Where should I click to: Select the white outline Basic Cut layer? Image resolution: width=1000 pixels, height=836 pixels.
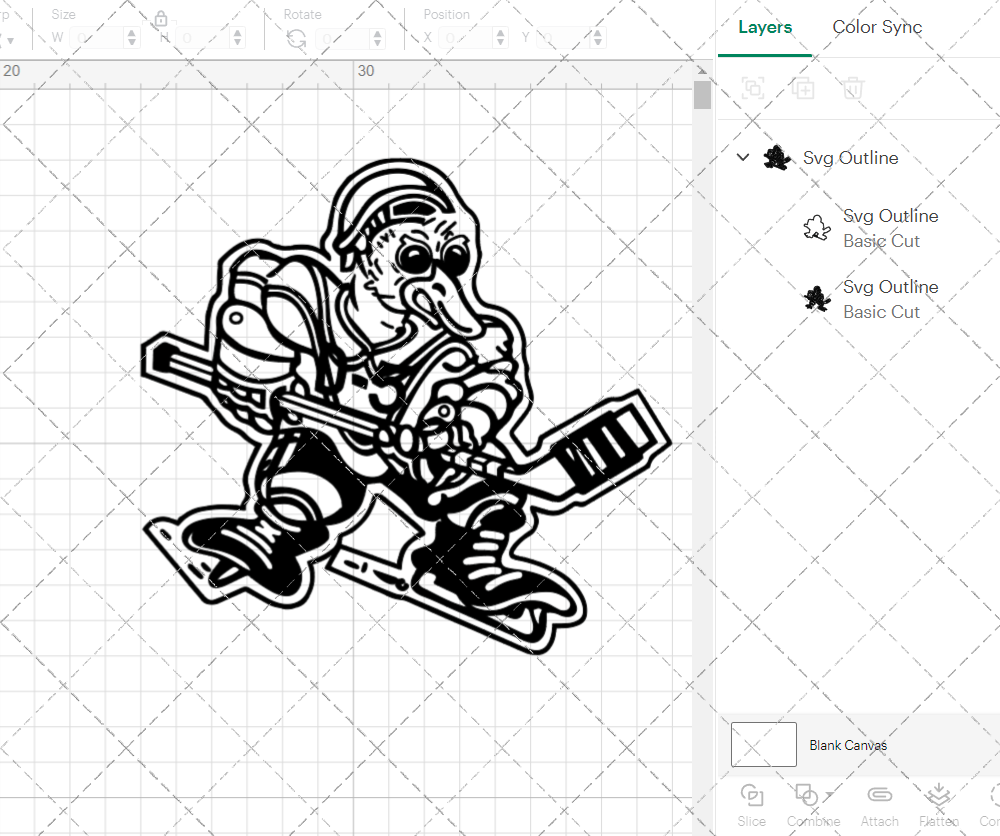click(x=890, y=228)
